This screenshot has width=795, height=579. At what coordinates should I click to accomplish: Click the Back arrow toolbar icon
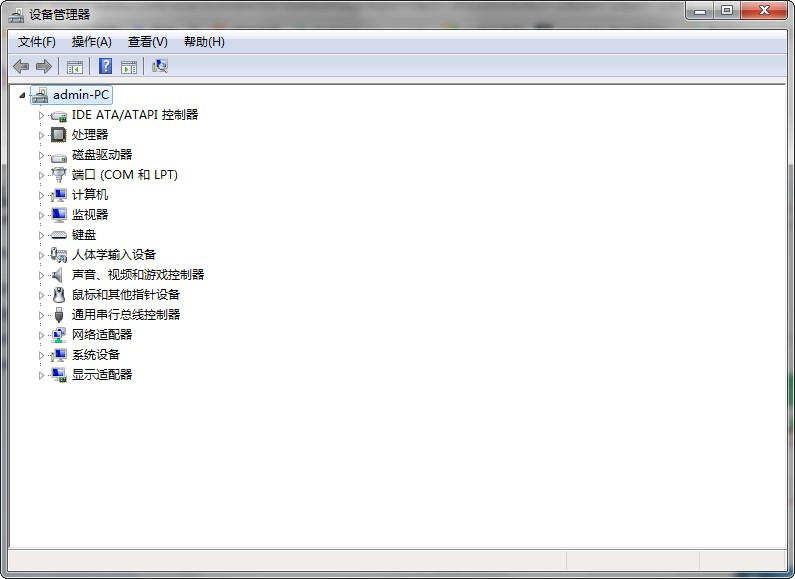click(x=21, y=66)
